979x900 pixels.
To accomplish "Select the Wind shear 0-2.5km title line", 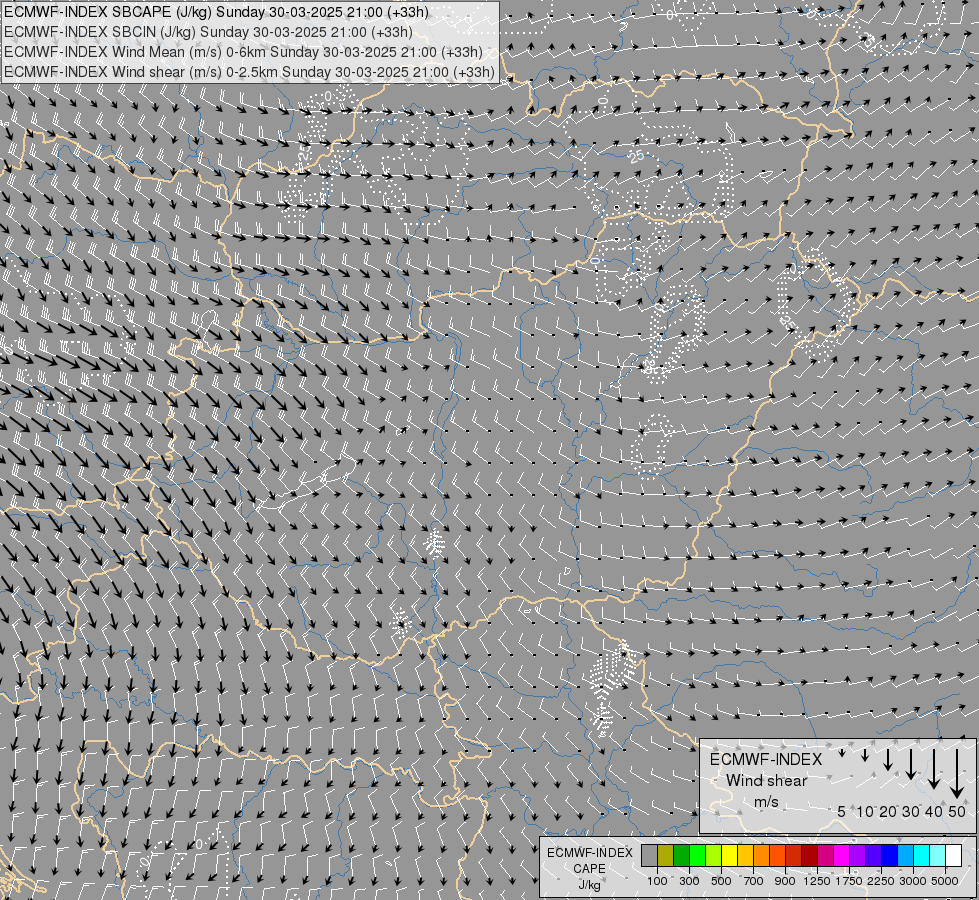I will pos(249,72).
